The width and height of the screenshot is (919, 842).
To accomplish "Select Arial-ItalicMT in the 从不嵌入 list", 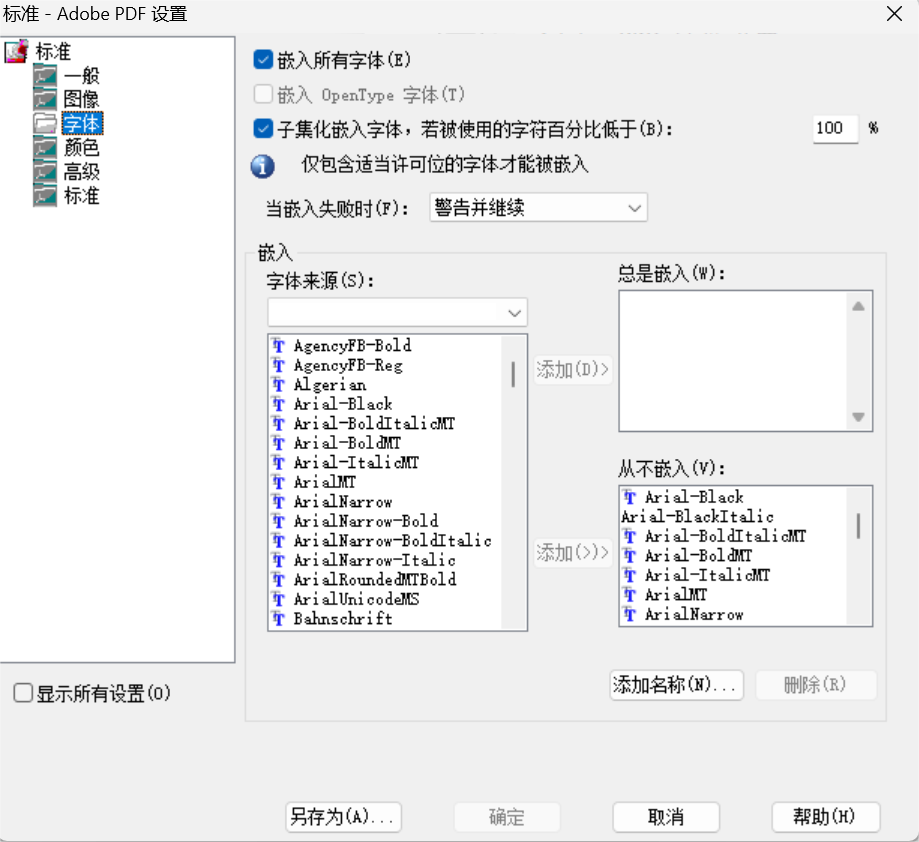I will point(707,575).
